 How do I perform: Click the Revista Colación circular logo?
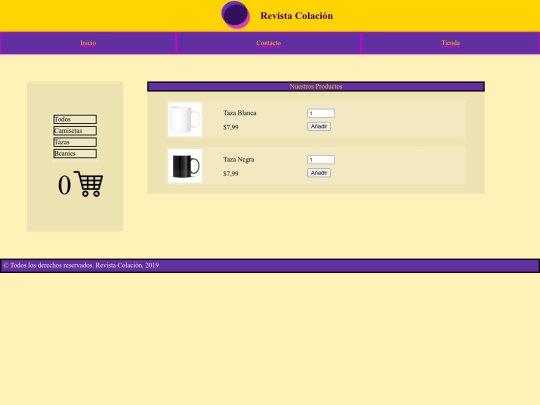pyautogui.click(x=235, y=15)
